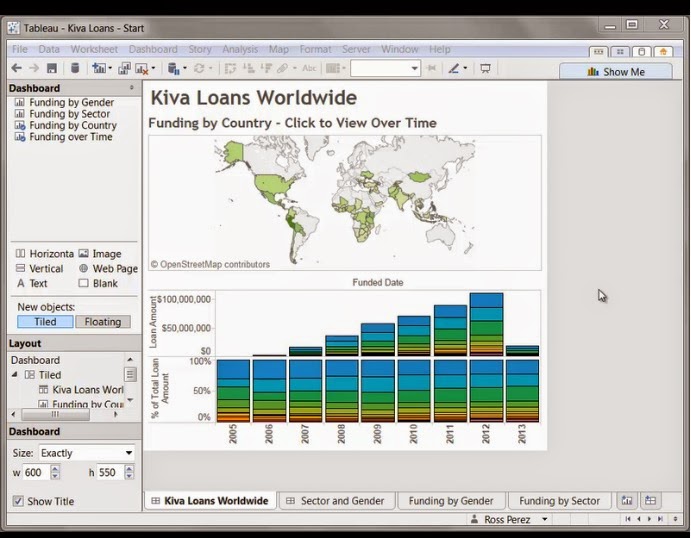This screenshot has height=538, width=691.
Task: Click the width input field showing 600
Action: coord(37,472)
